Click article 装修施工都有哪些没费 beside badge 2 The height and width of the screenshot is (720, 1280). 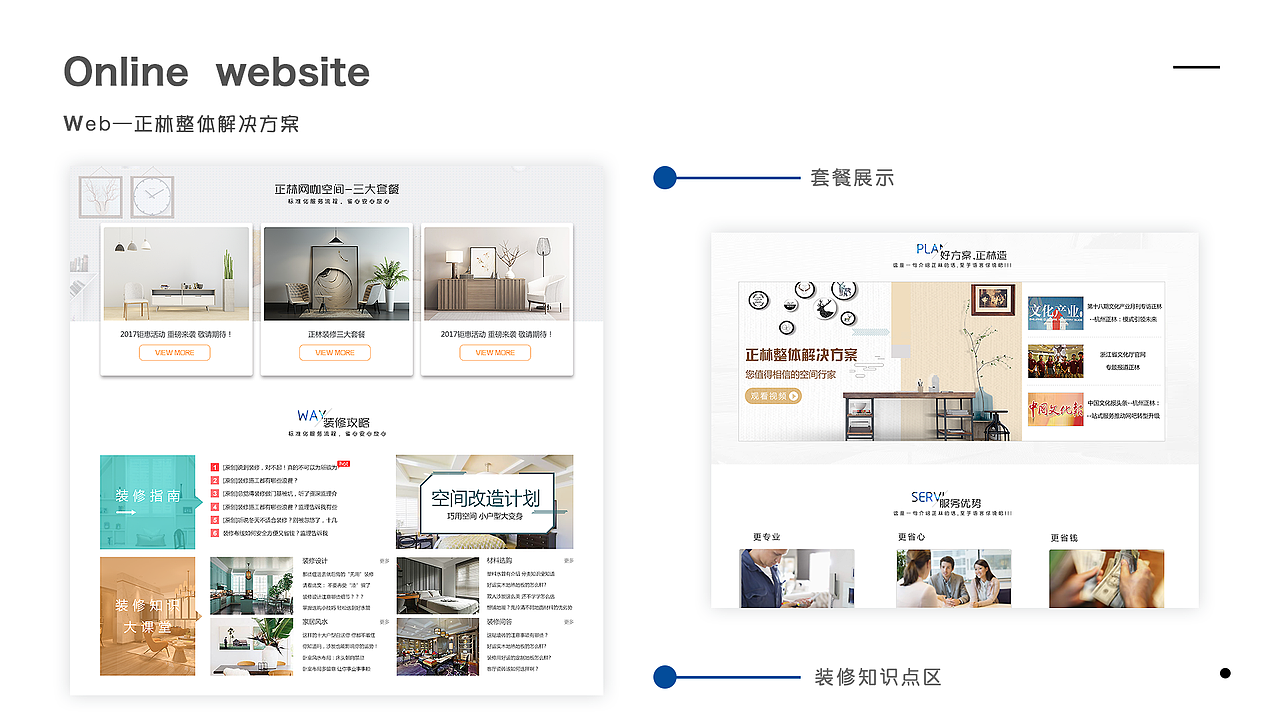pos(263,480)
